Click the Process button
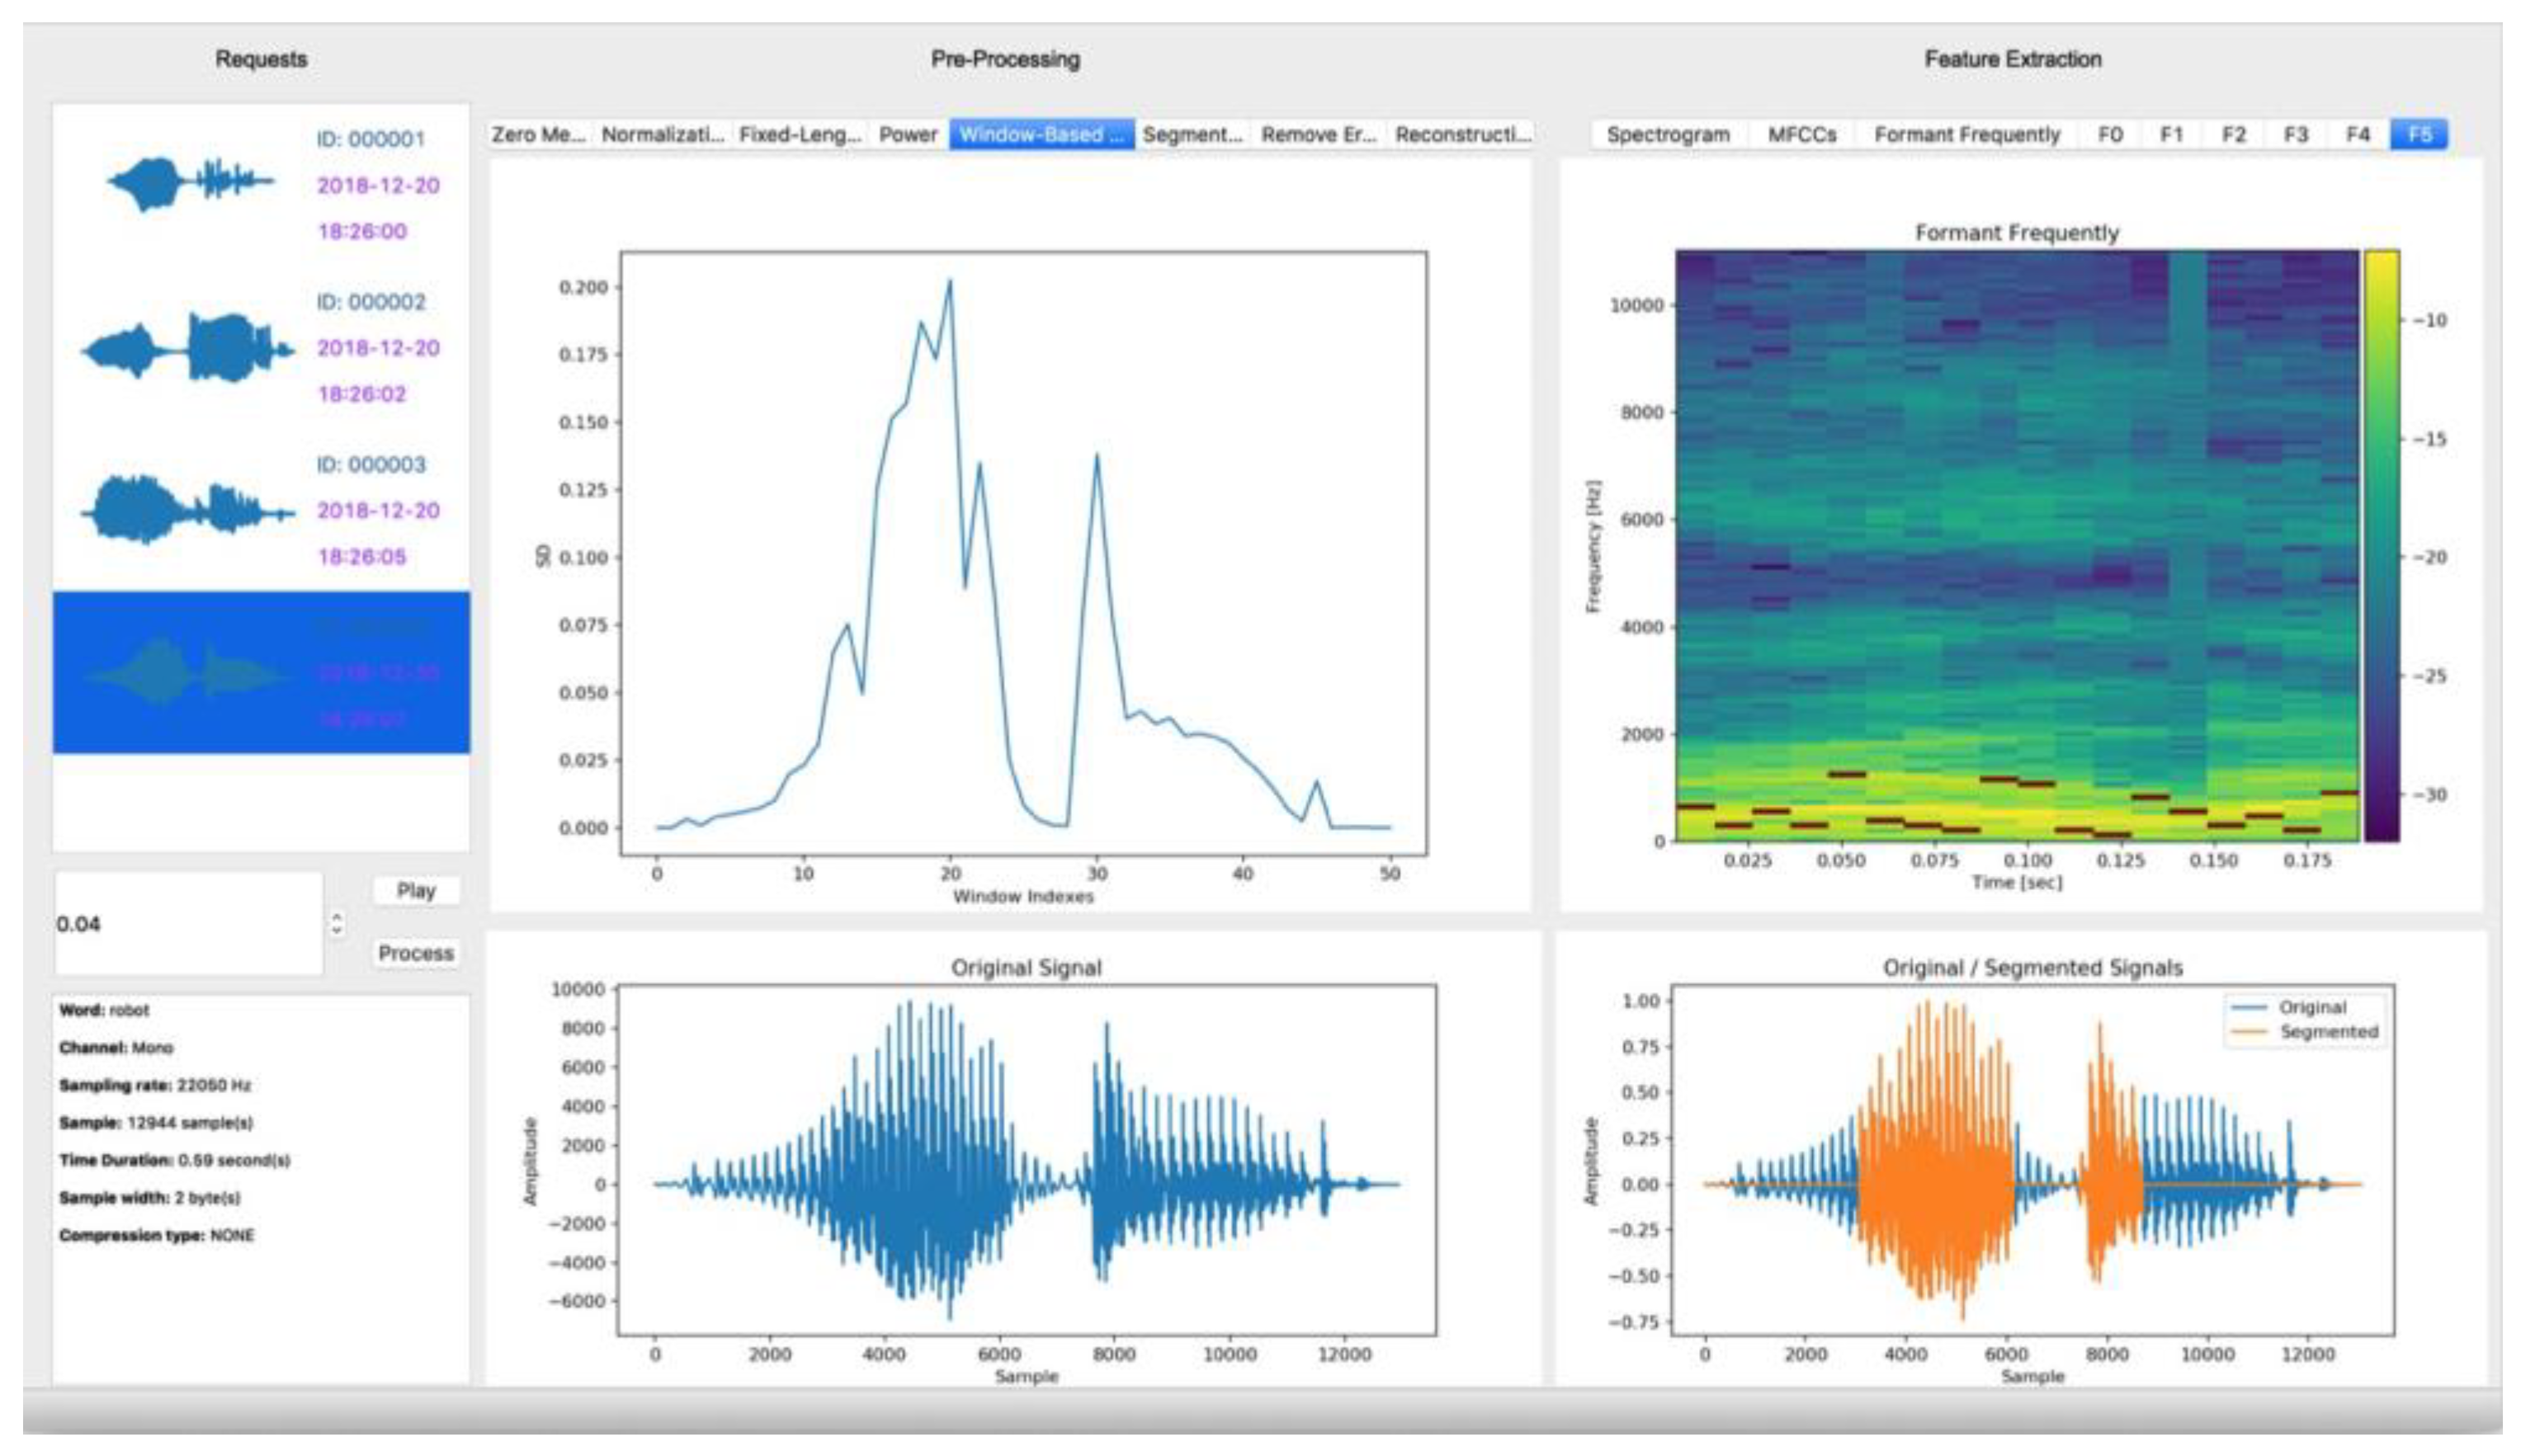Screen dimensions: 2521x1456 click(415, 953)
